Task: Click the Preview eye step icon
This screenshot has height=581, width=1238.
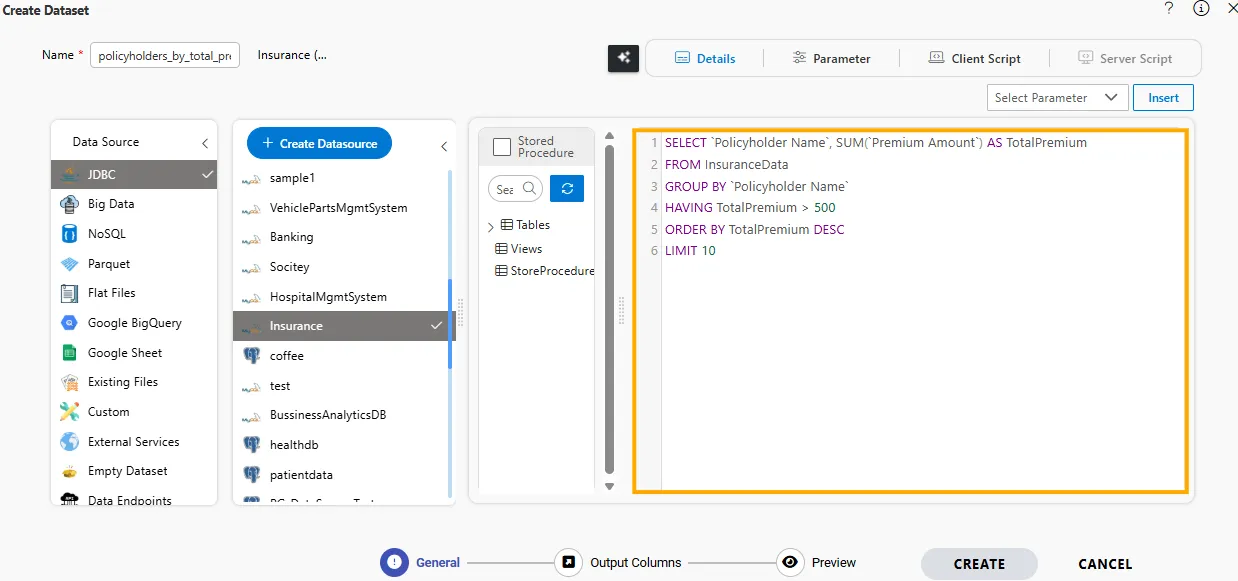Action: (x=790, y=563)
